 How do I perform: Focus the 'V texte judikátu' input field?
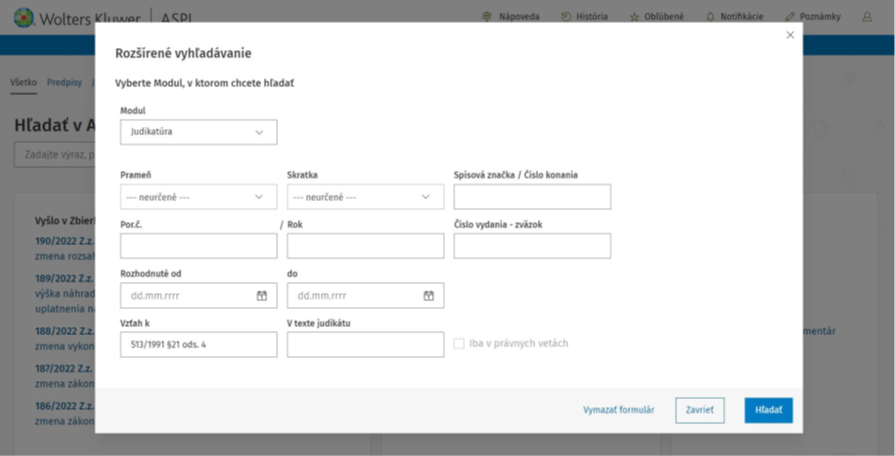click(365, 345)
